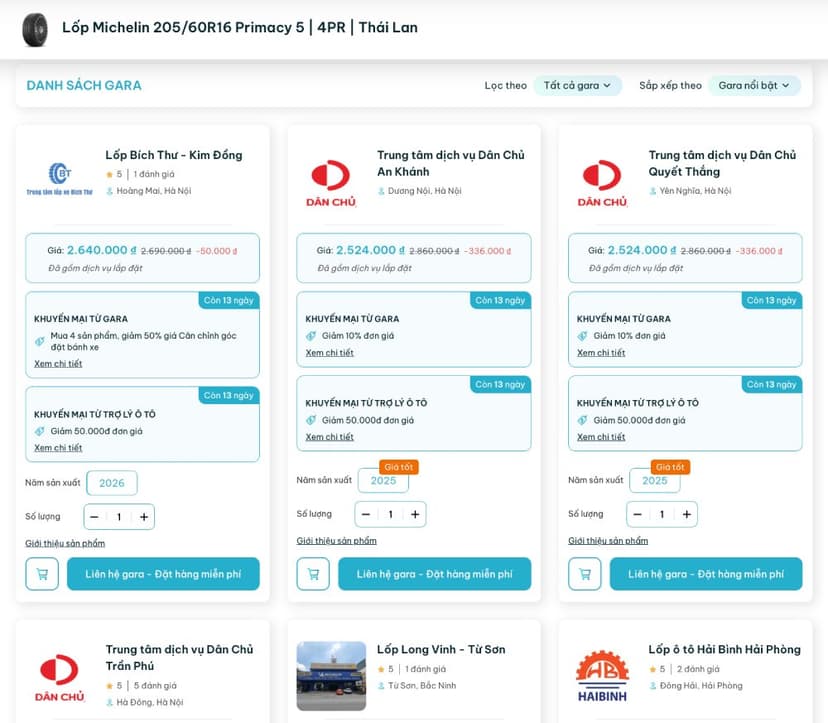
Task: Open Trung tâm Dân Chủ Trần Phú title
Action: [179, 658]
